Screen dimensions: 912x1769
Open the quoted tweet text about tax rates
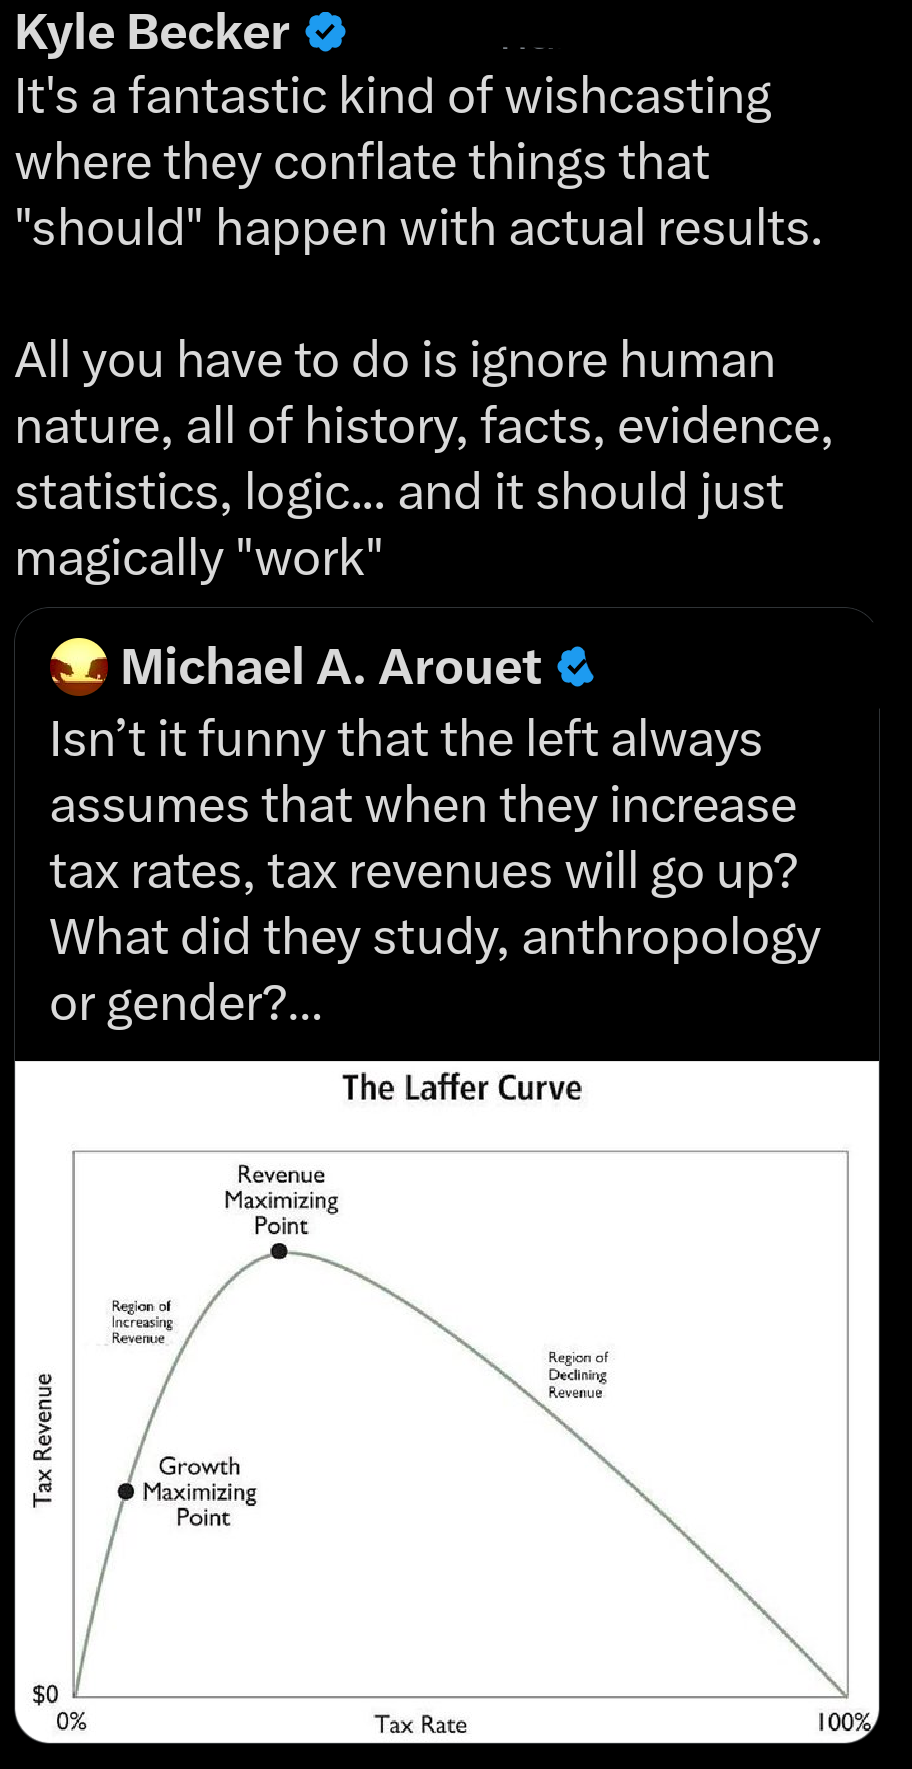[x=435, y=871]
